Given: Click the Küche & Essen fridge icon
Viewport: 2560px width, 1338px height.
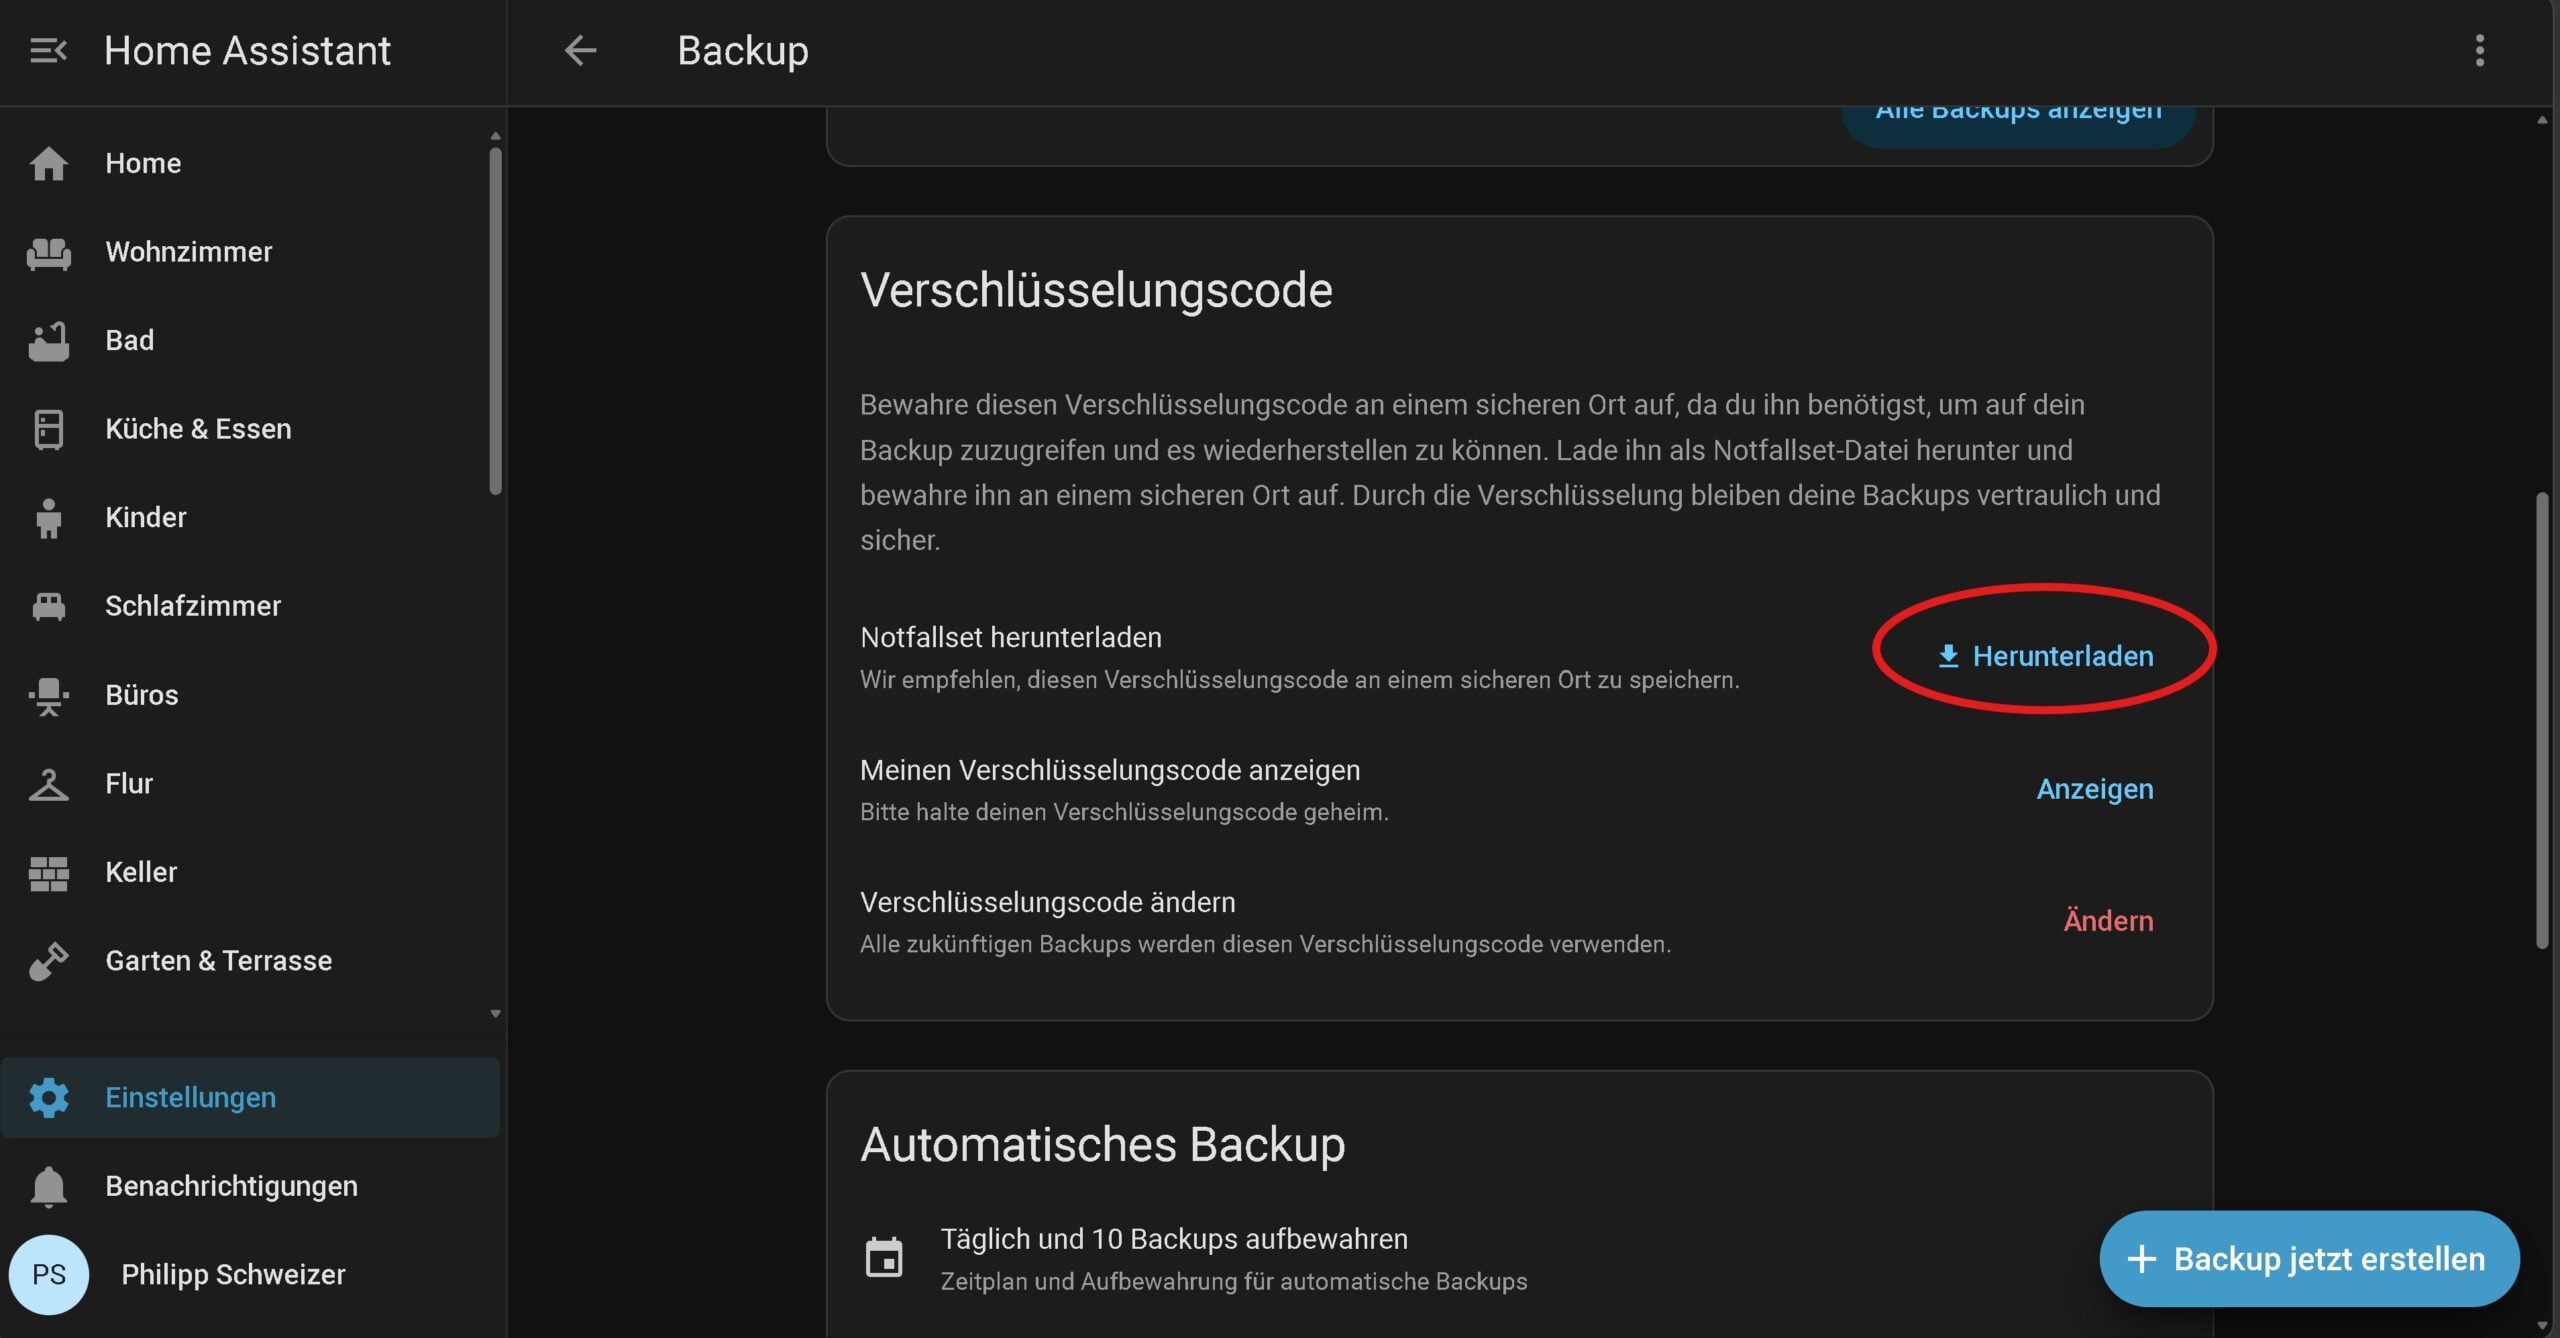Looking at the screenshot, I should 48,429.
